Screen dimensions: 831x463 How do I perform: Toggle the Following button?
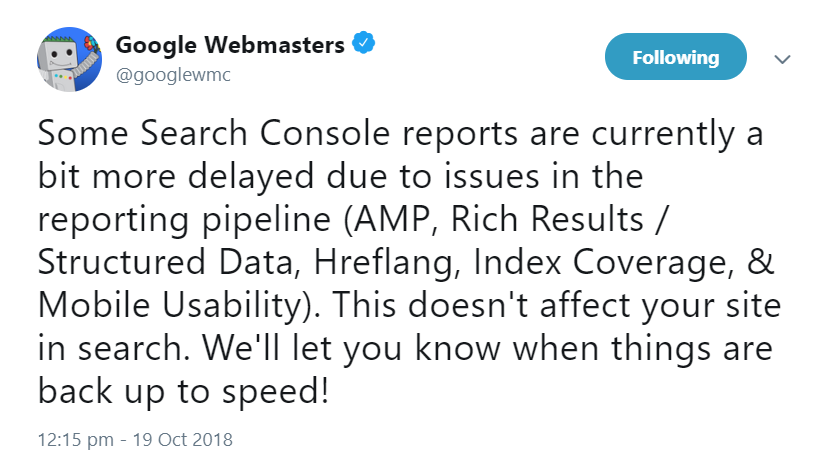point(675,57)
